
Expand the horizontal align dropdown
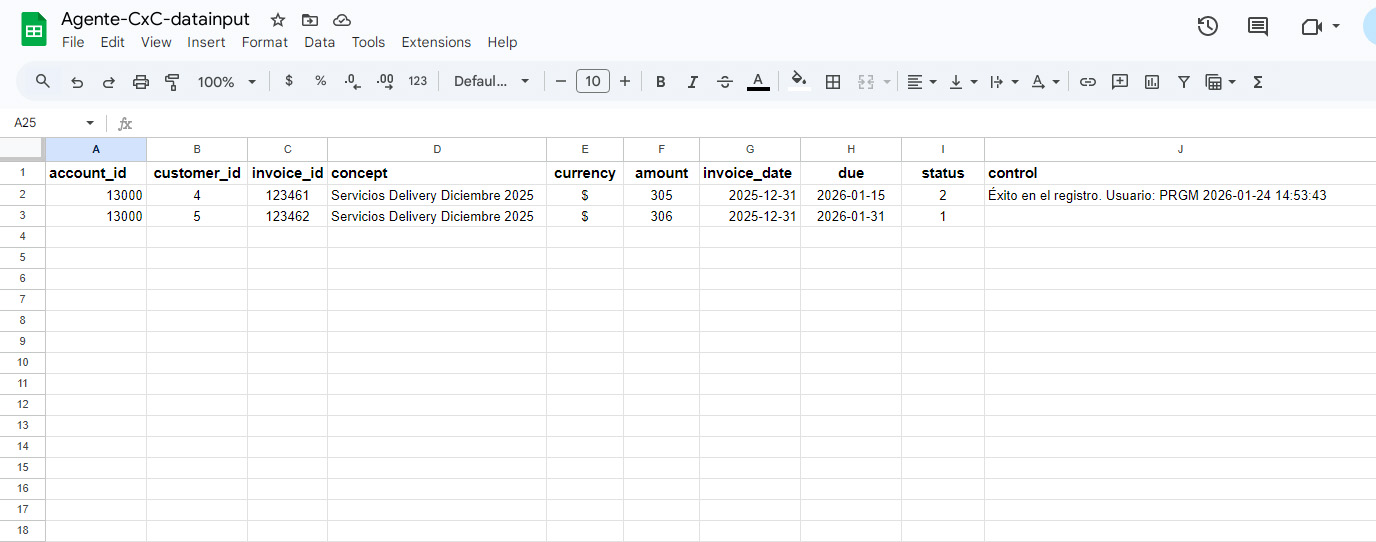coord(921,82)
